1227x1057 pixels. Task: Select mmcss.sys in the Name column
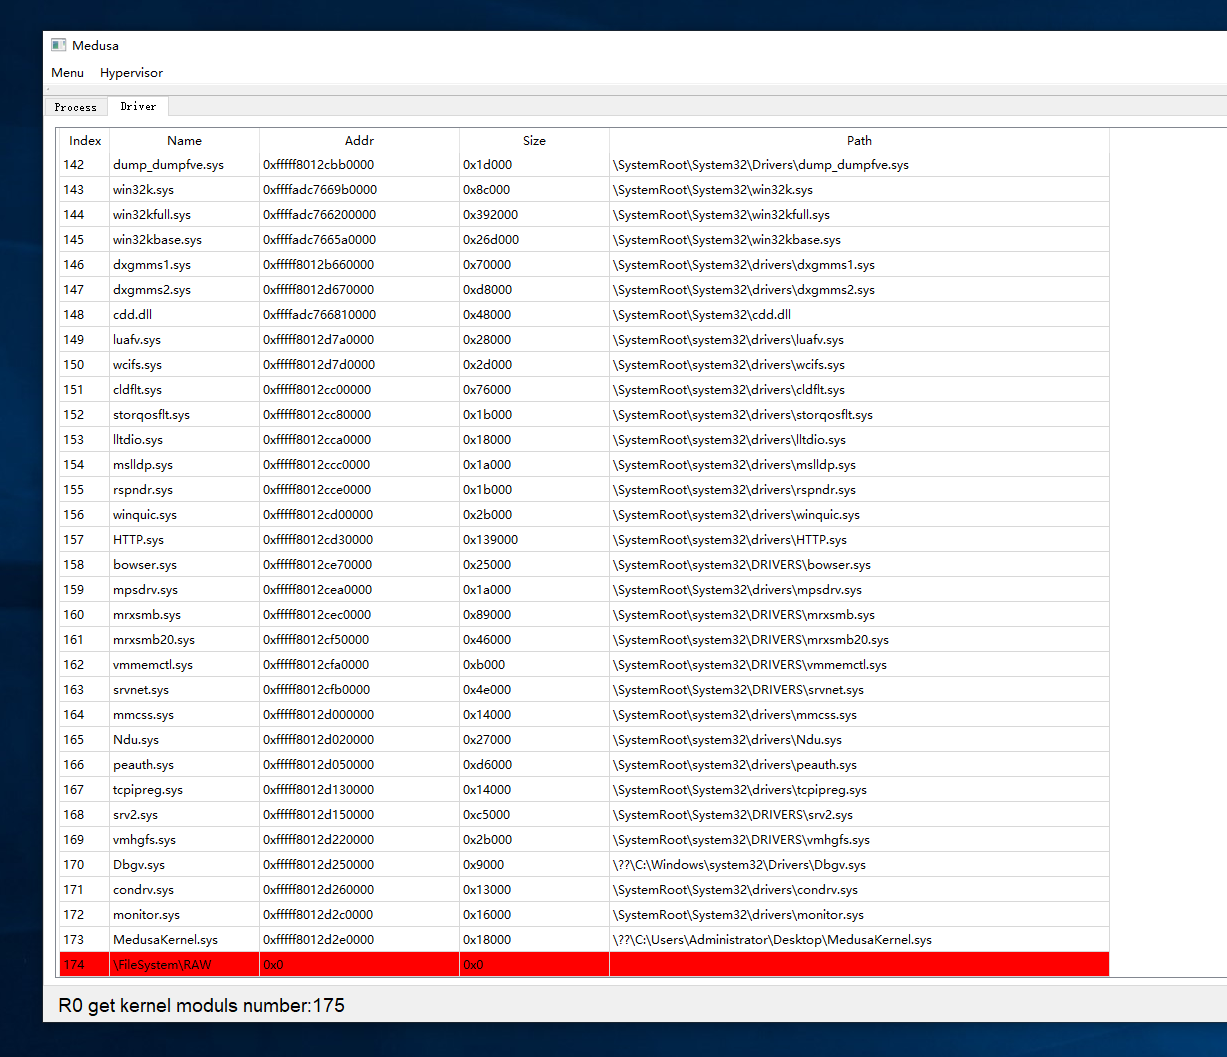click(x=185, y=715)
